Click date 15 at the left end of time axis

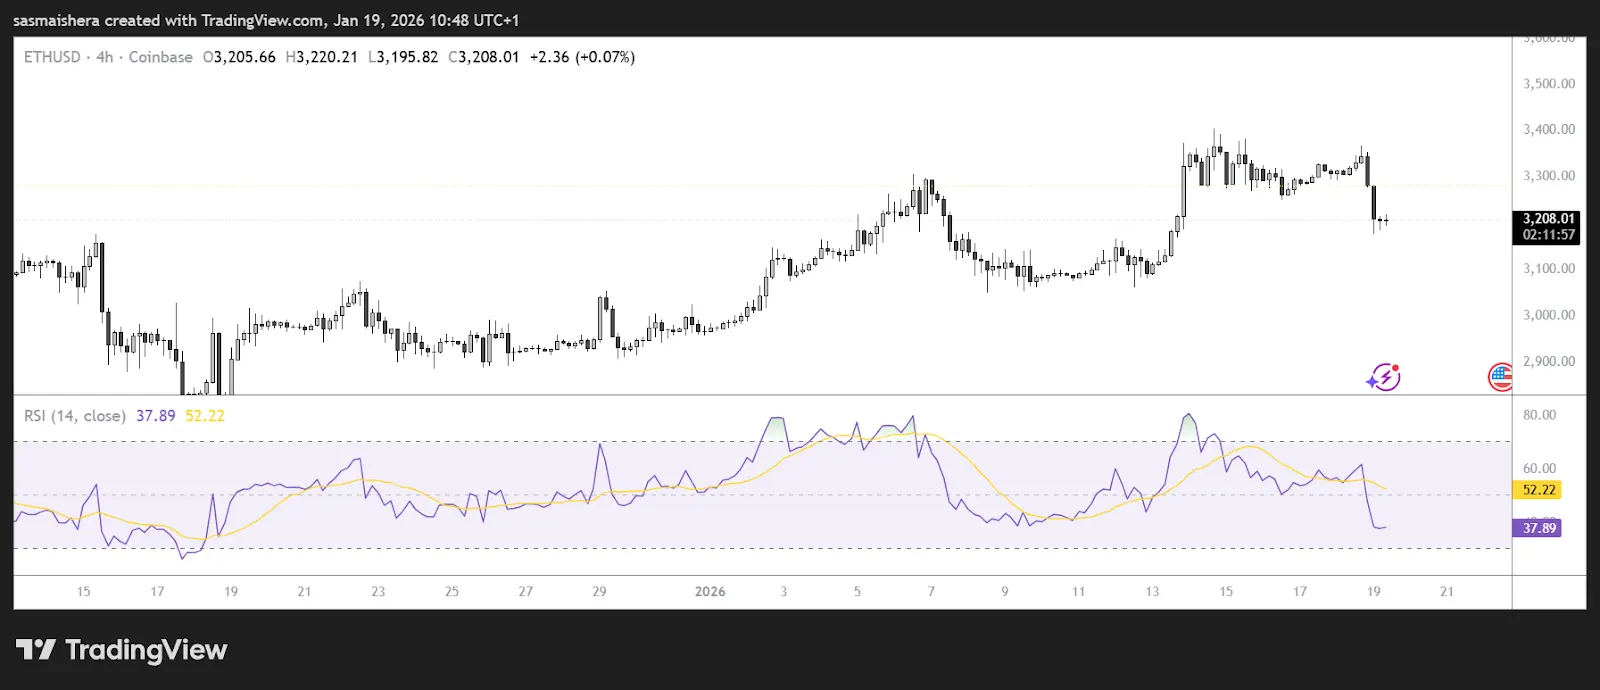(x=83, y=591)
